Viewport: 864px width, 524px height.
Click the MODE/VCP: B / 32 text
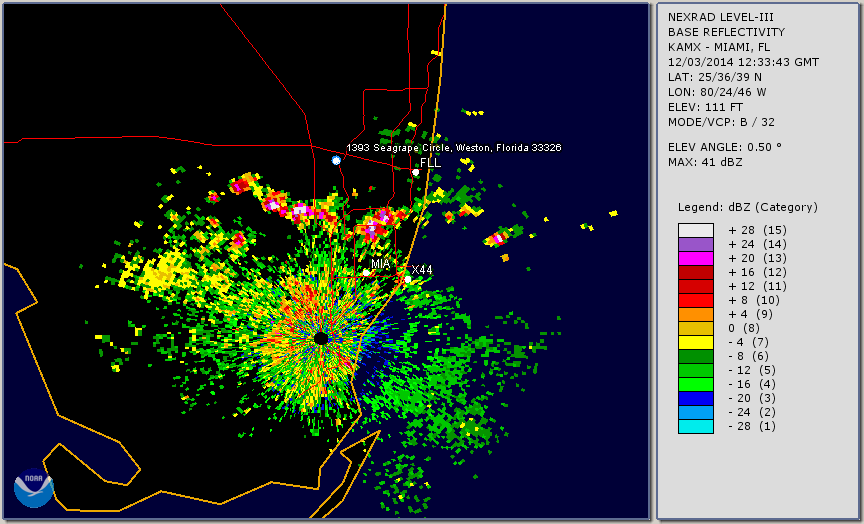[x=721, y=122]
